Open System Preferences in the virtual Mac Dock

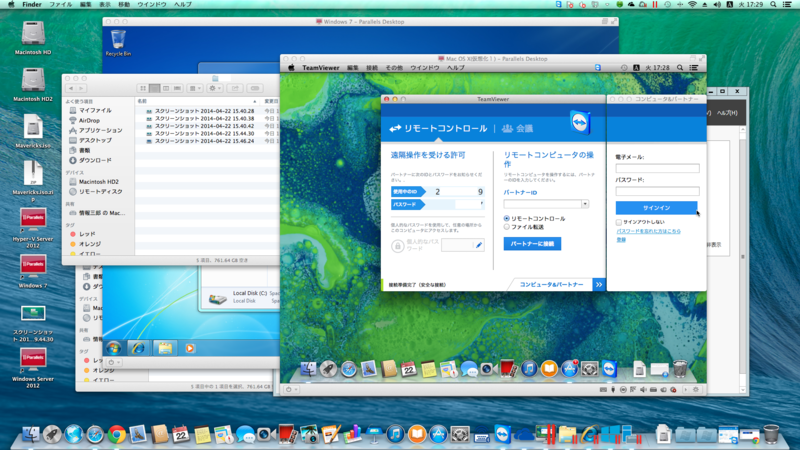click(x=589, y=369)
